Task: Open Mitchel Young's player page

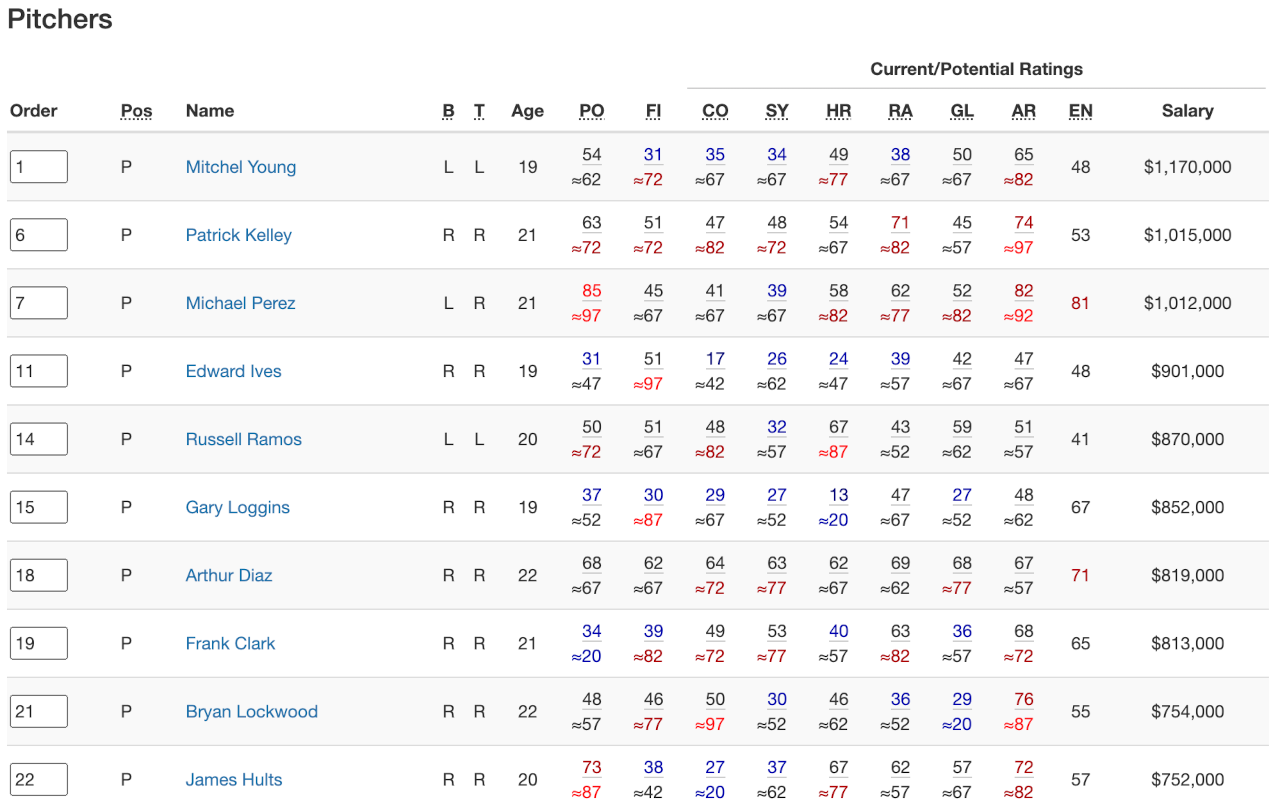Action: click(240, 167)
